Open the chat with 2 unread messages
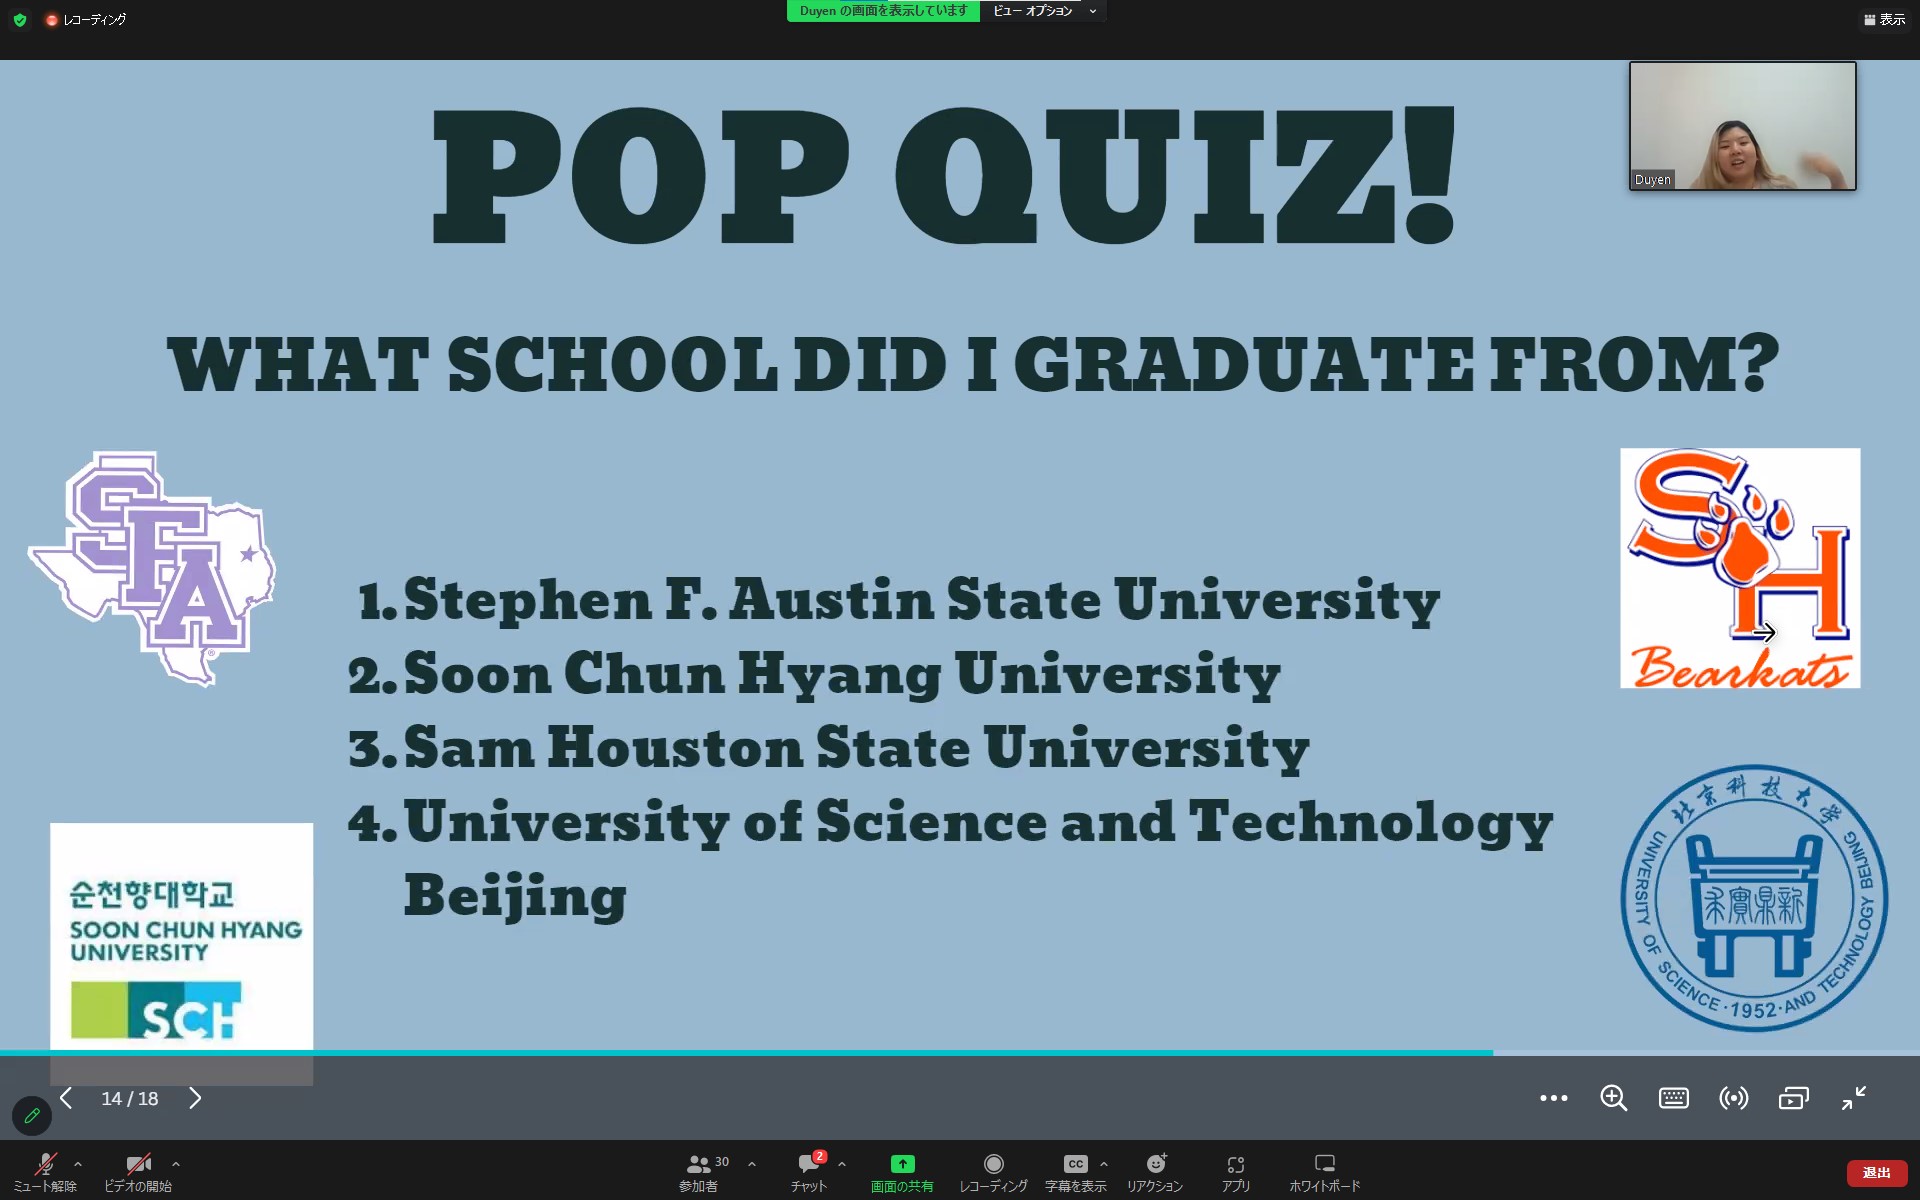The width and height of the screenshot is (1920, 1200). coord(809,1172)
